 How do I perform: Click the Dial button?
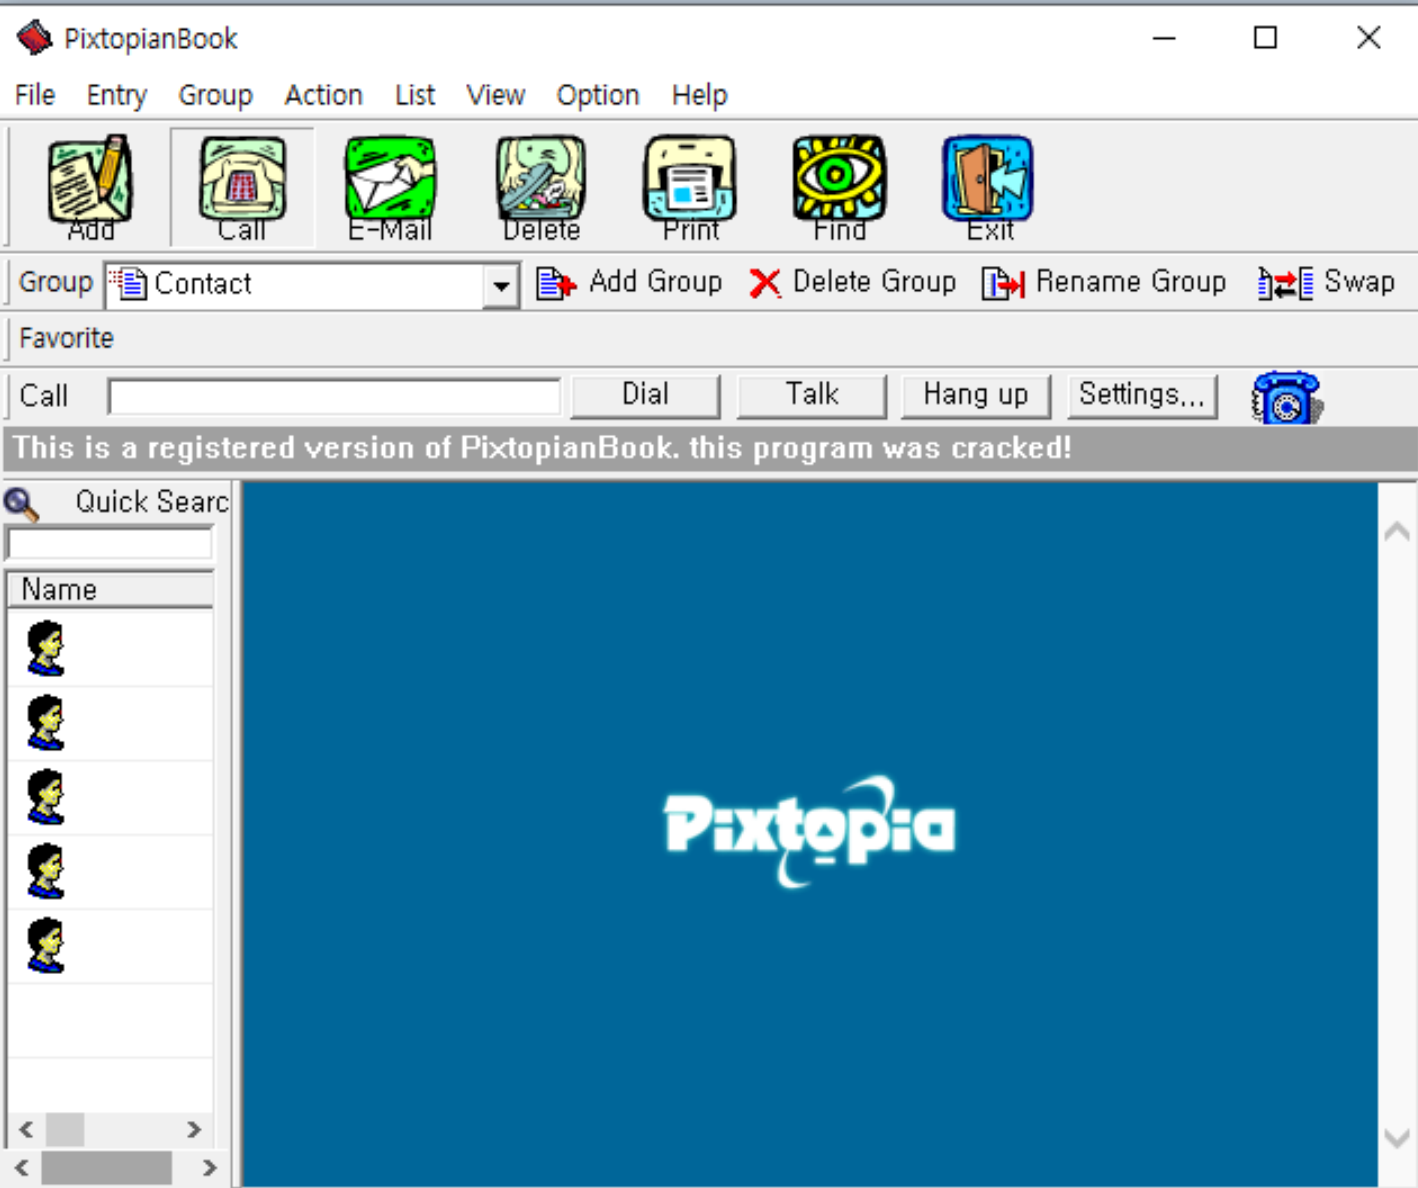coord(645,395)
